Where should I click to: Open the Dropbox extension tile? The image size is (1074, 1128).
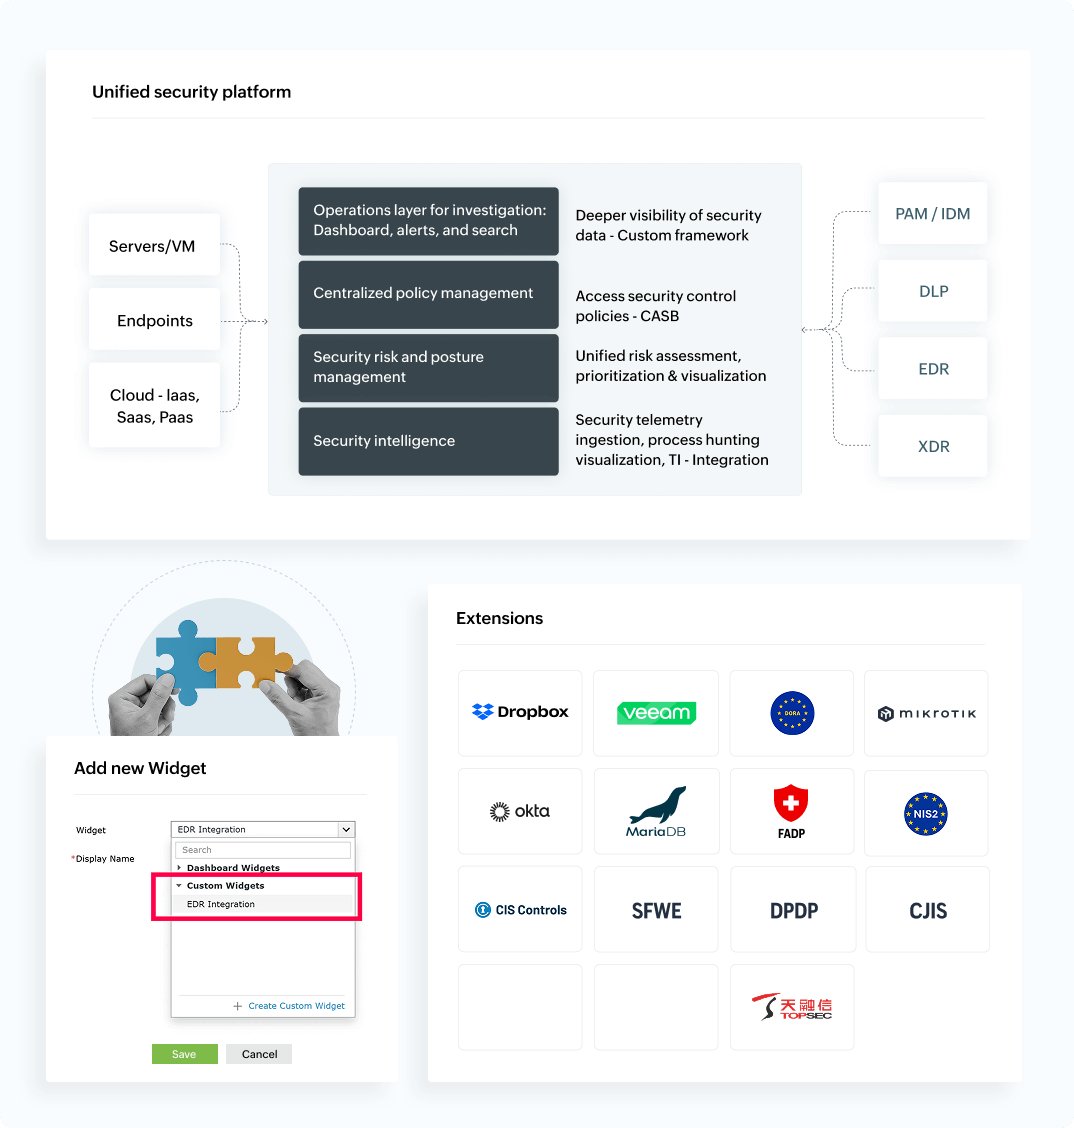click(520, 713)
